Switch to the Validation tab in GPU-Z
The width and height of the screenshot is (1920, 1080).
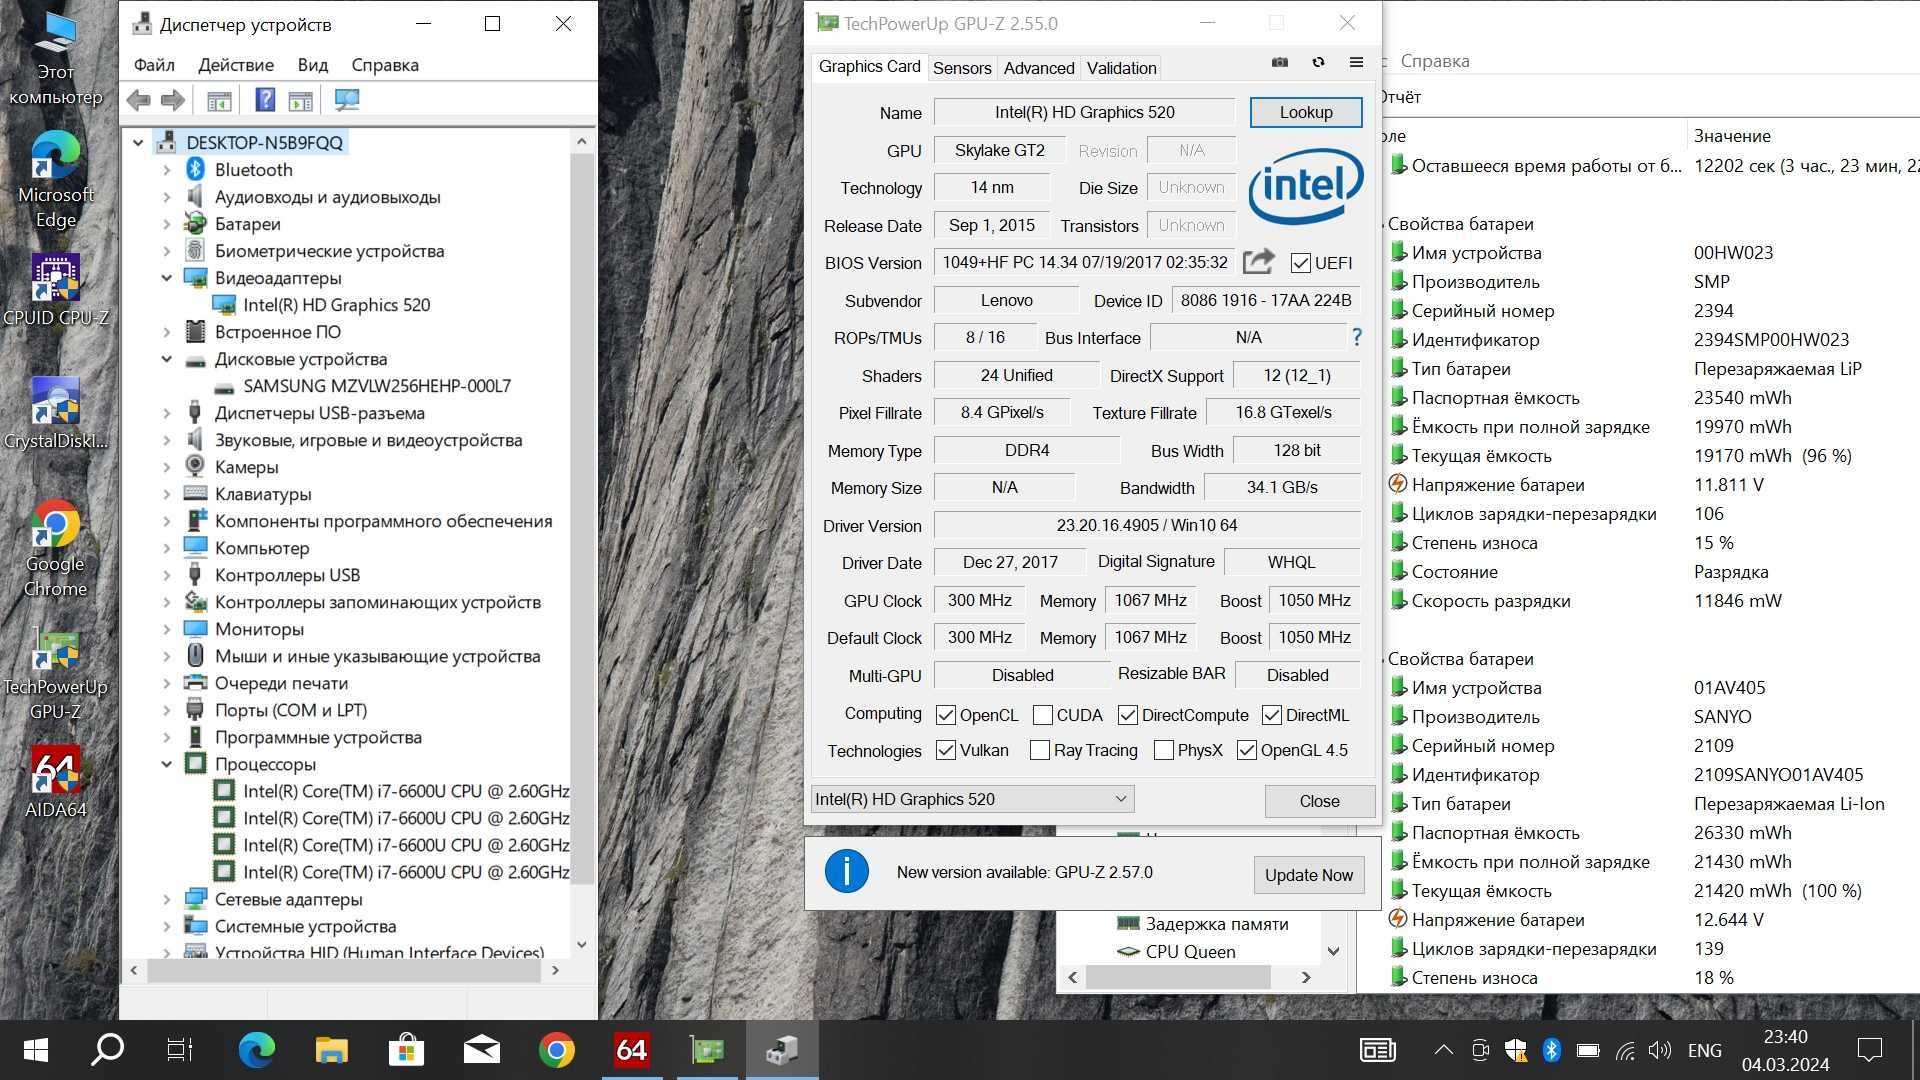[x=1121, y=68]
